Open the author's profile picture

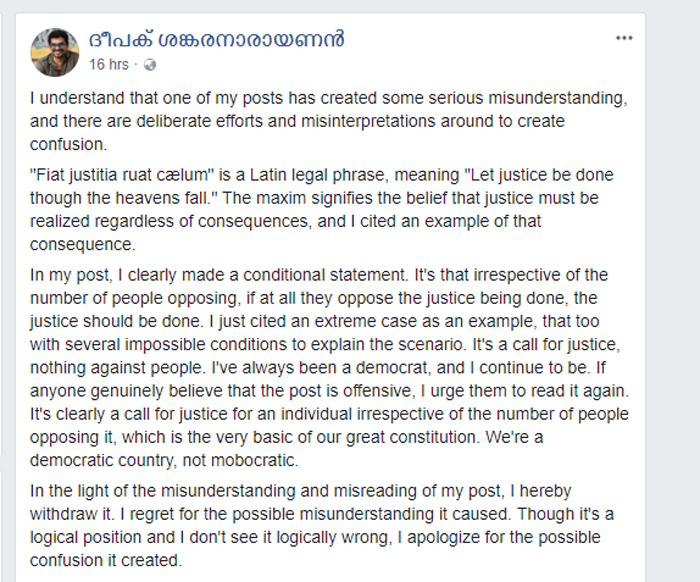55,53
